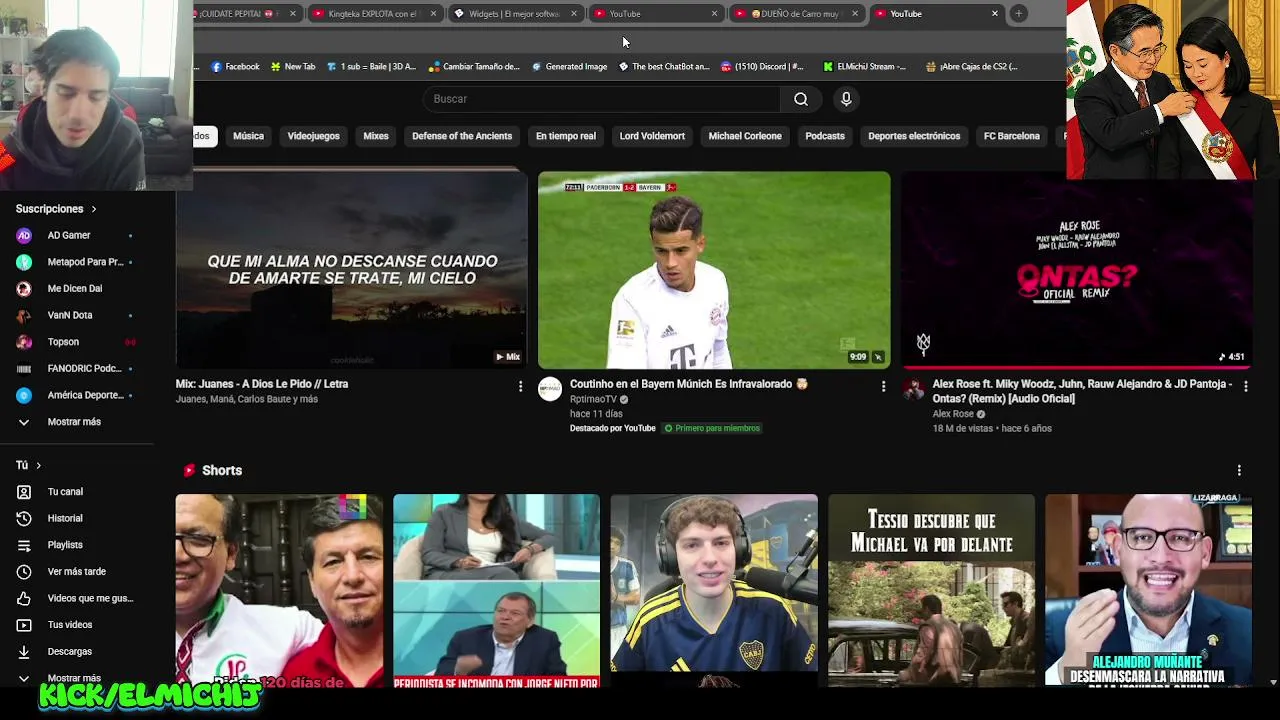Click the Descargas download icon
Screen dimensions: 1280x720
(24, 651)
